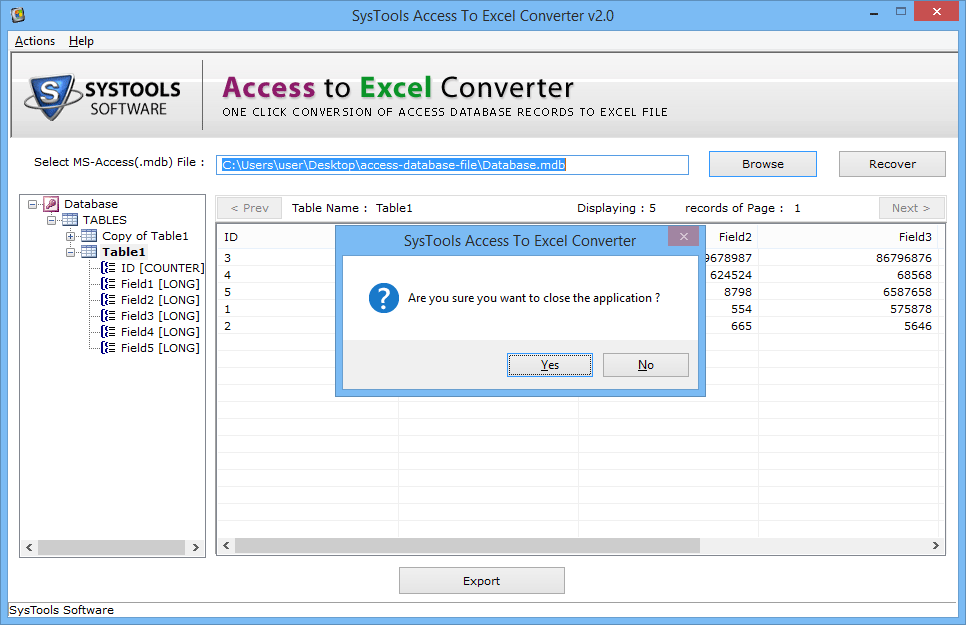Click the Field3 cell value 5646
This screenshot has height=625, width=966.
918,326
